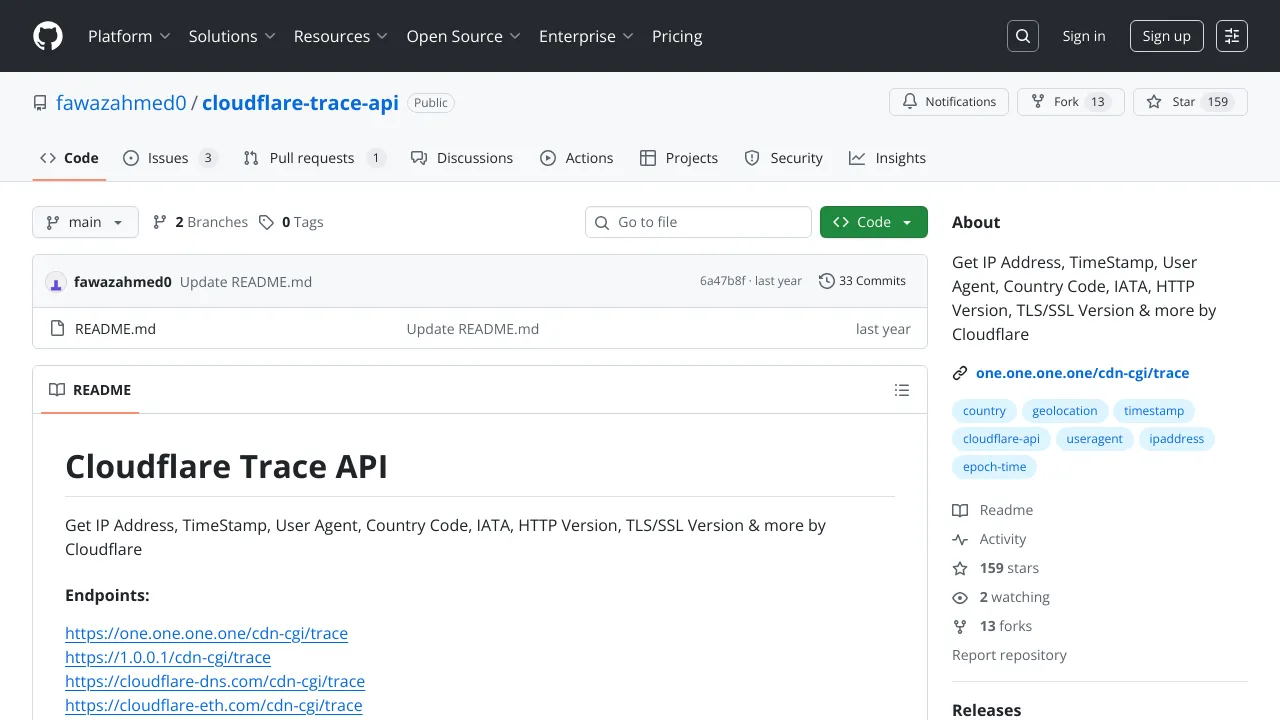Open the appearance settings icon button

tap(1232, 36)
